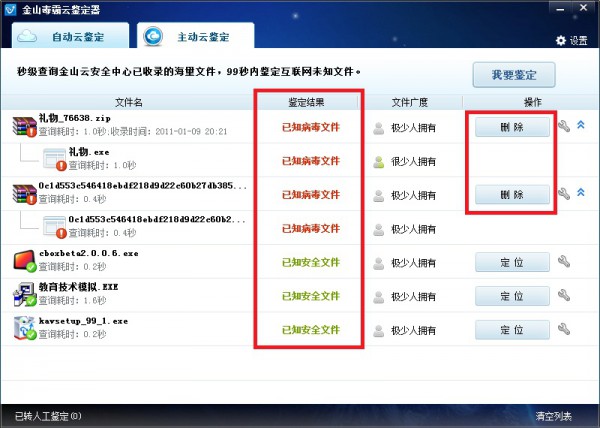The height and width of the screenshot is (428, 600).
Task: Collapse the 0c1d553c546418 archive row chevron
Action: pyautogui.click(x=581, y=194)
